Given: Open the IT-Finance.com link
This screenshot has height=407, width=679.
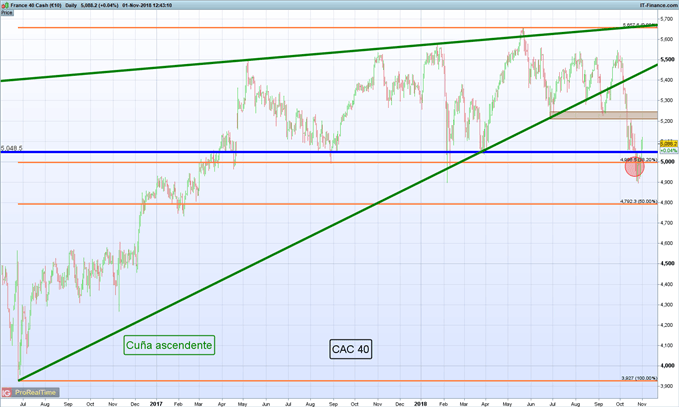Looking at the screenshot, I should (x=659, y=5).
